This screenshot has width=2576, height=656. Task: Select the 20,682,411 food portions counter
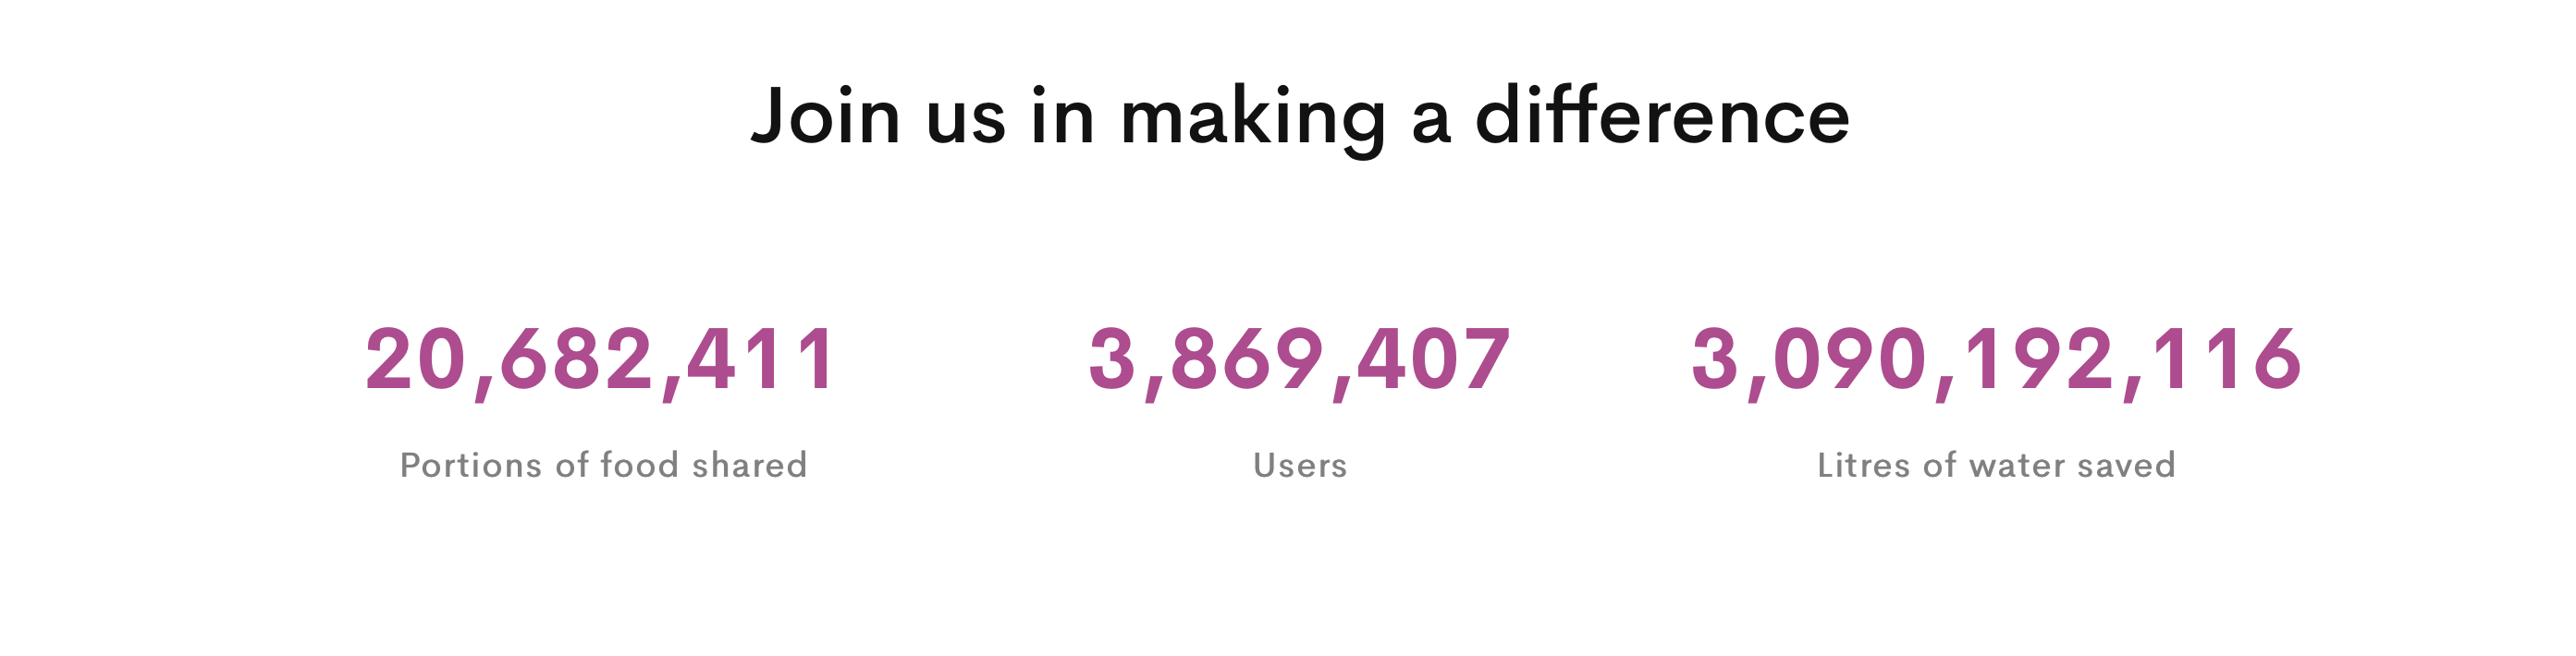coord(601,361)
